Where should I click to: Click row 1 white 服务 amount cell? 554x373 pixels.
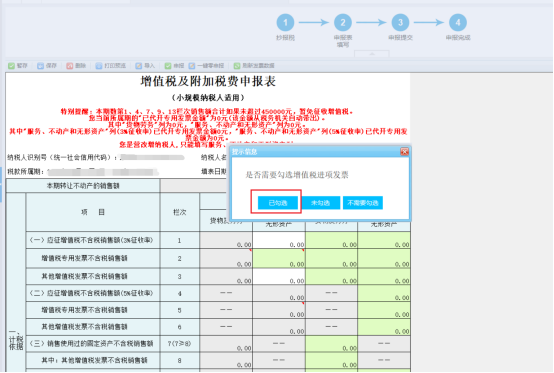(x=279, y=240)
